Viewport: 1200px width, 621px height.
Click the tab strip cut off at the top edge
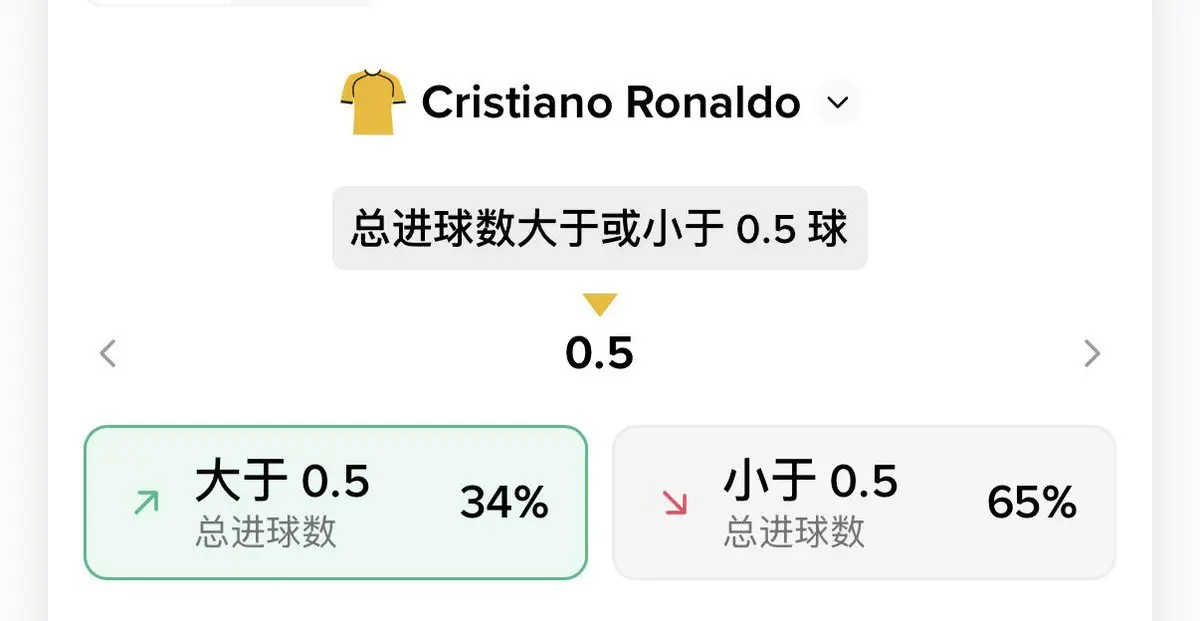tap(232, 3)
